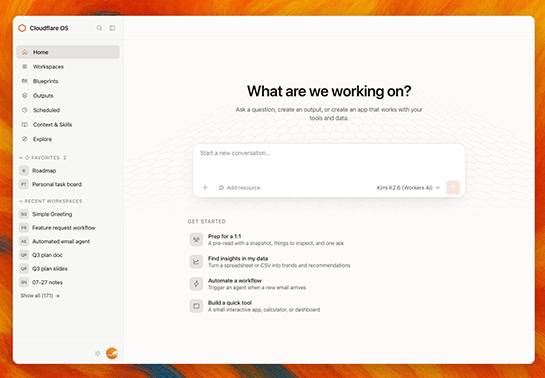Click the plus icon in the prompt box
The width and height of the screenshot is (545, 378).
click(x=205, y=188)
